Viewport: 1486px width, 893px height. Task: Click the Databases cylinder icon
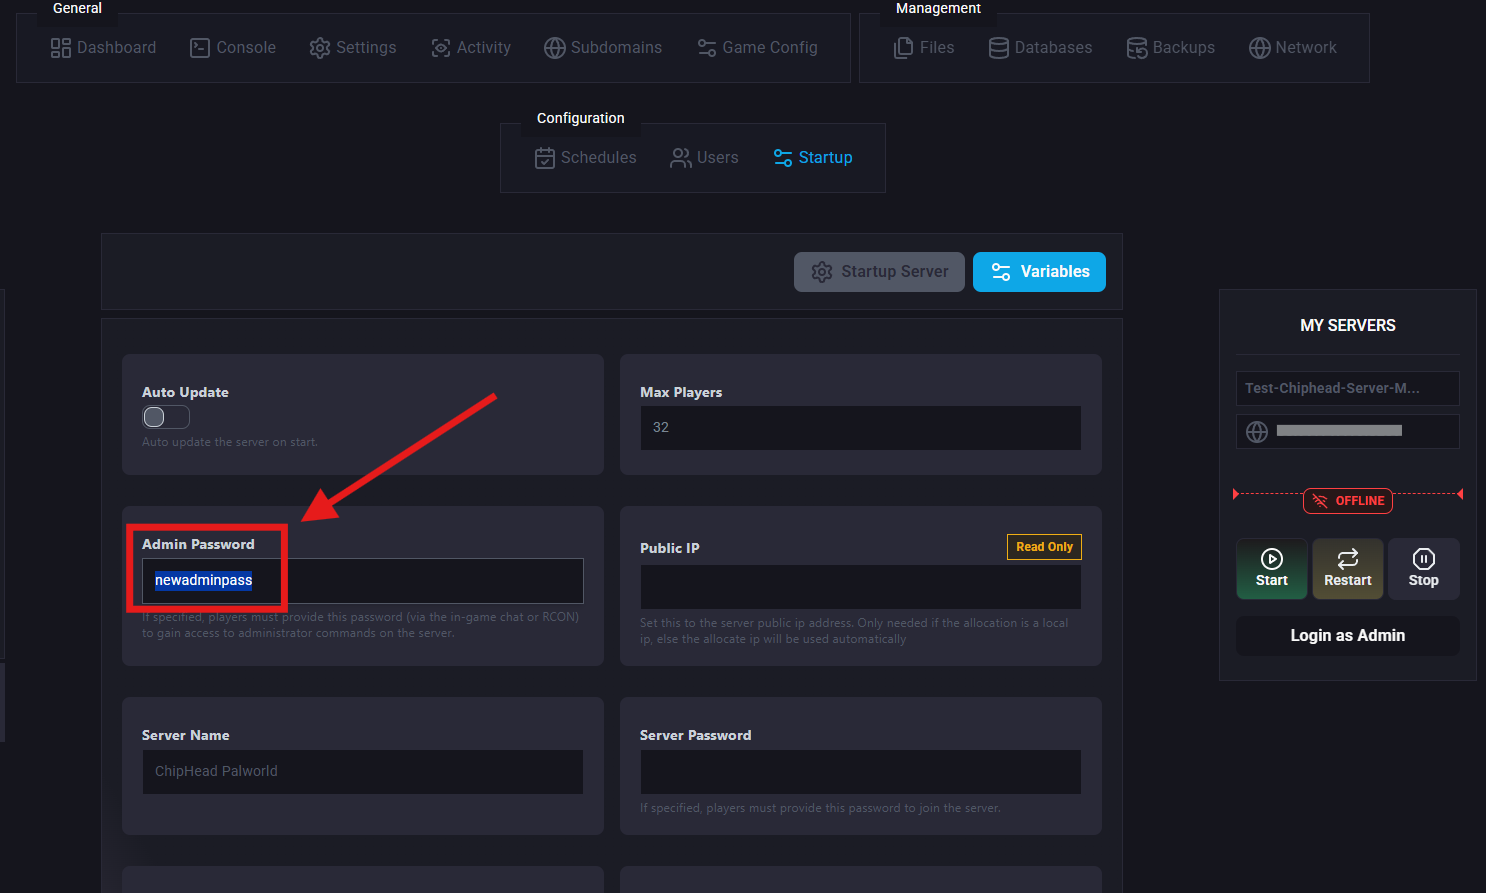click(x=999, y=48)
